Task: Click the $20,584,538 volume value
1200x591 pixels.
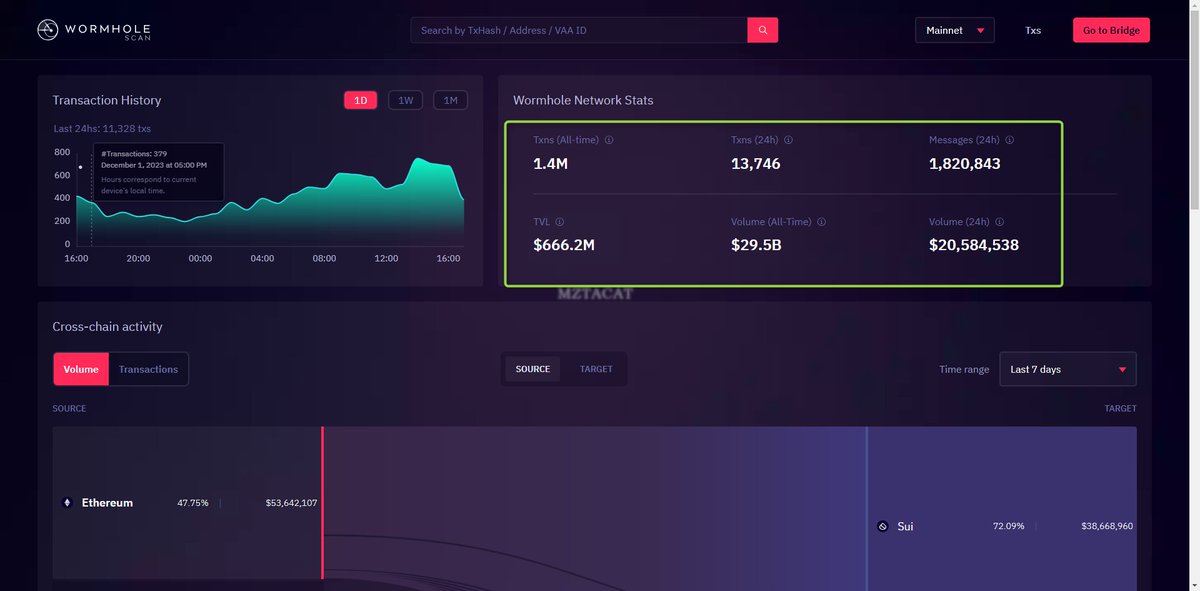Action: point(974,244)
